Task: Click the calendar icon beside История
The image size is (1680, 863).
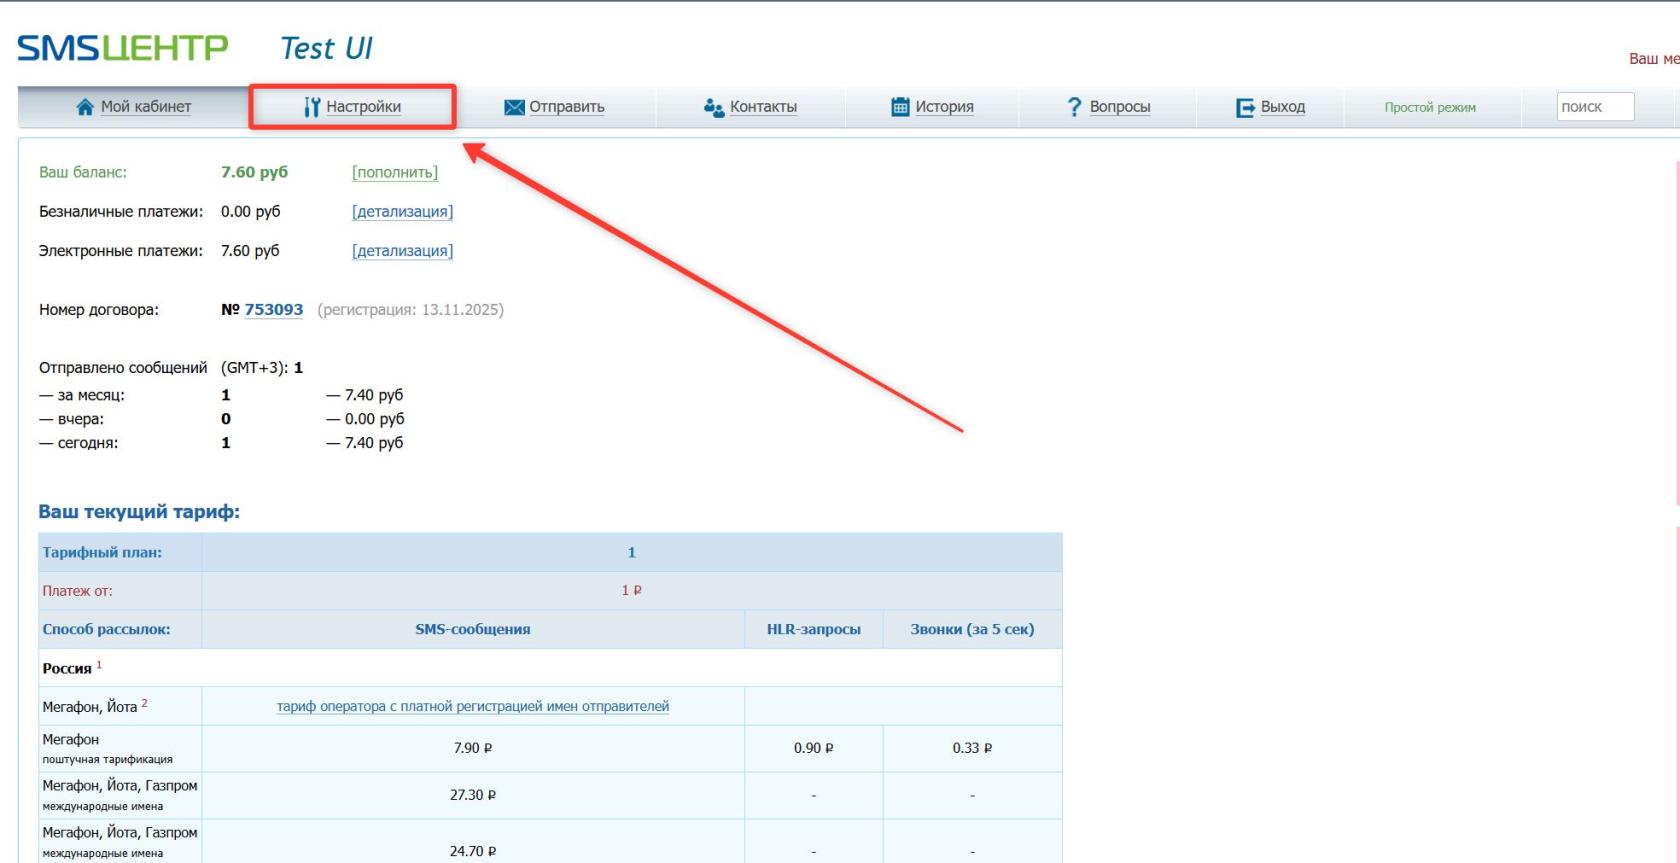Action: click(900, 107)
